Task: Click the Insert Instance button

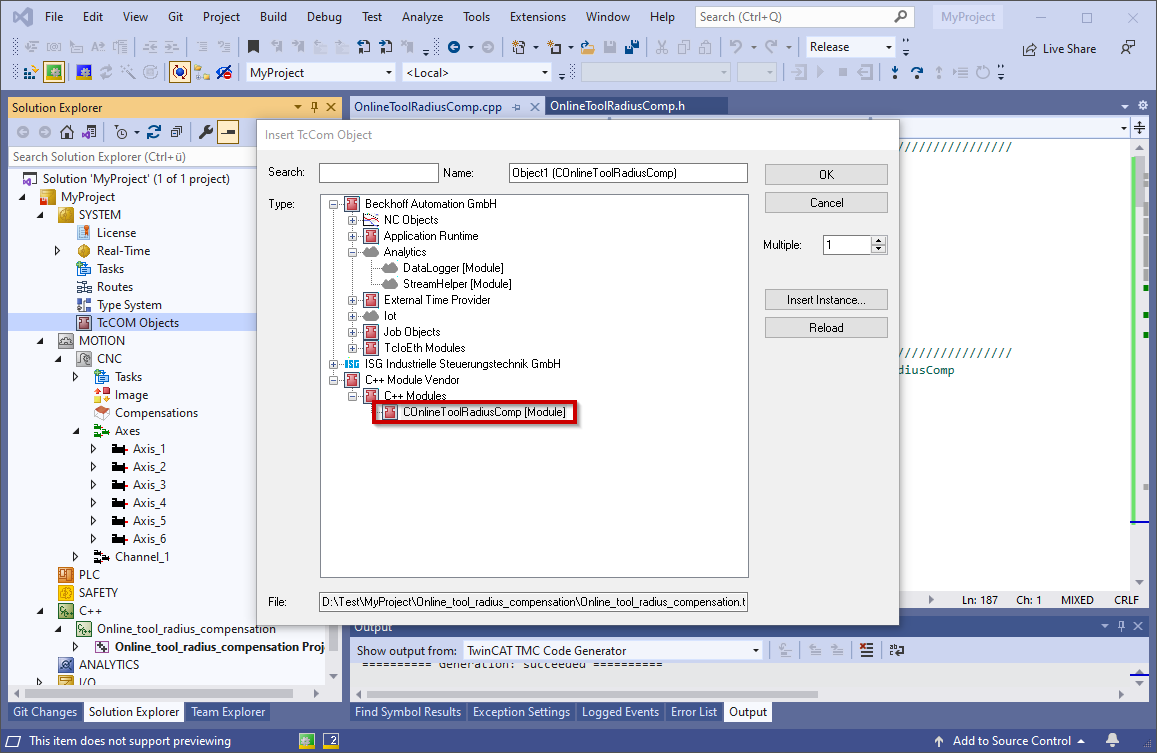Action: (826, 299)
